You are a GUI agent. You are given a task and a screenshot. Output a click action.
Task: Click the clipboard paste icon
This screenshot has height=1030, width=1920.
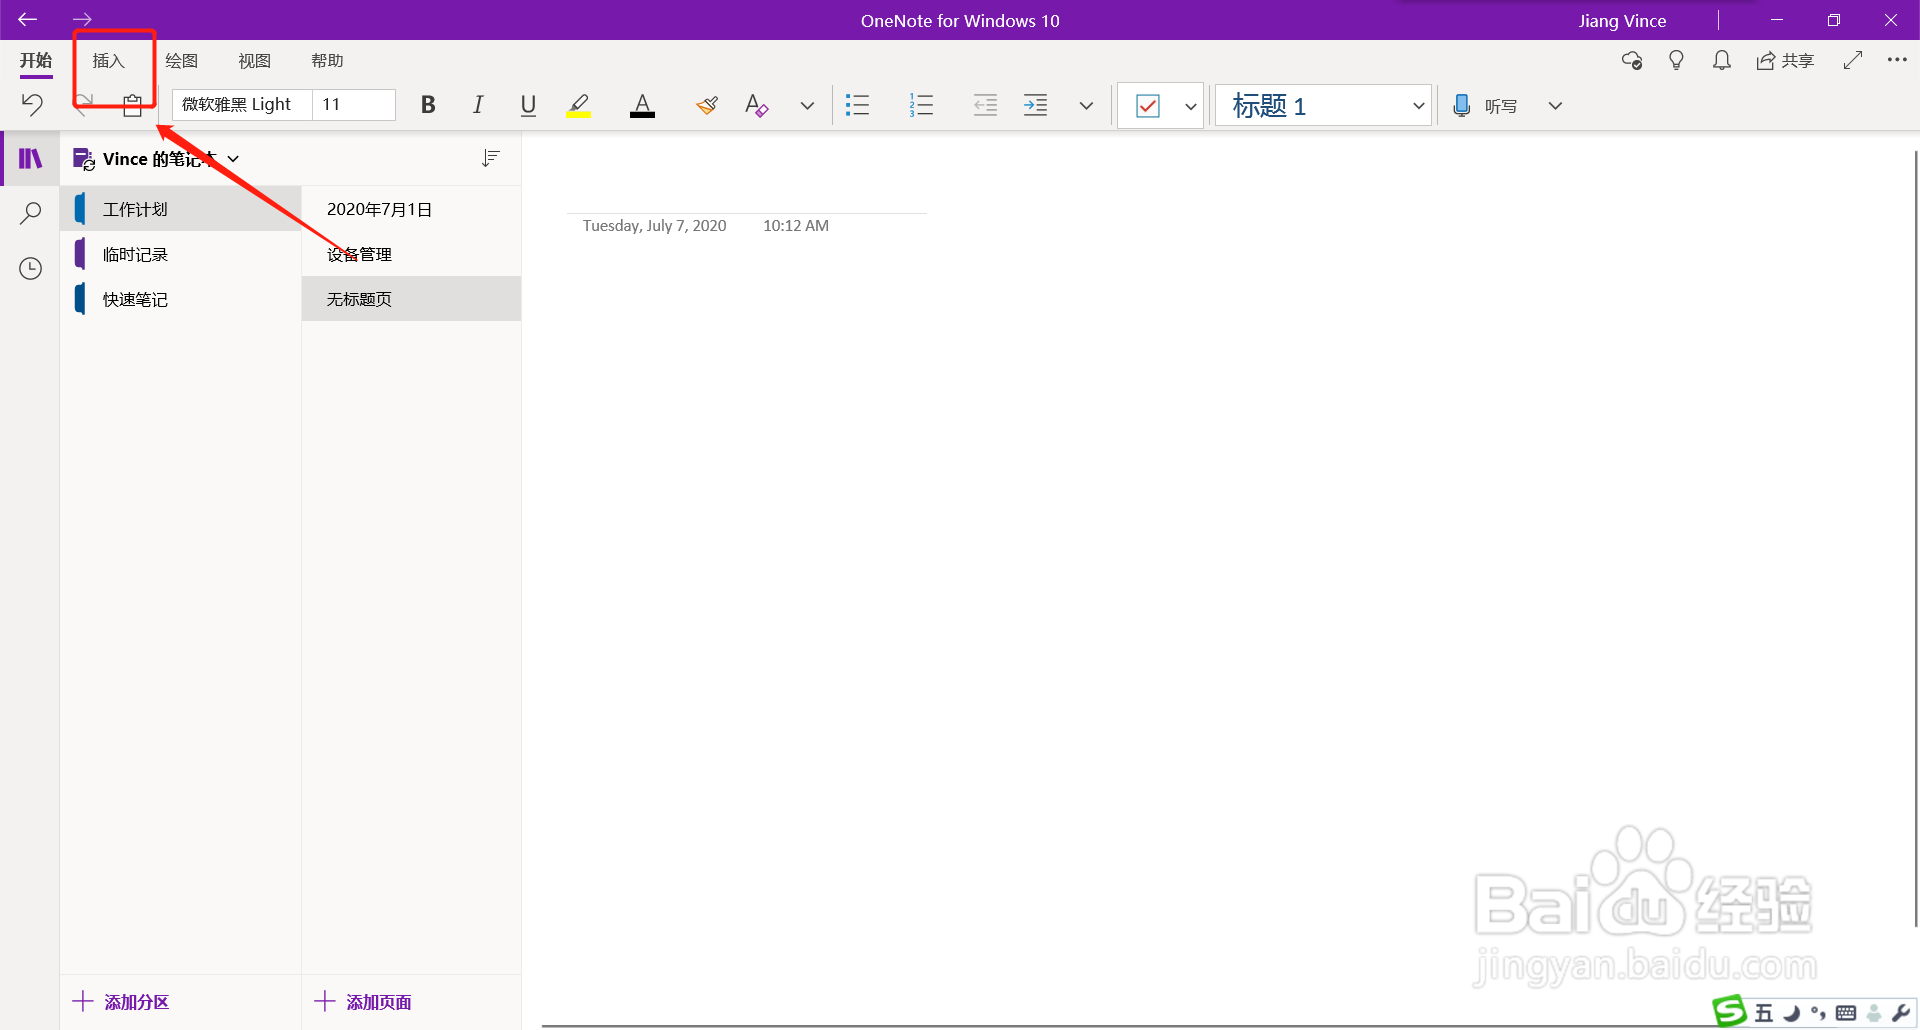point(132,105)
